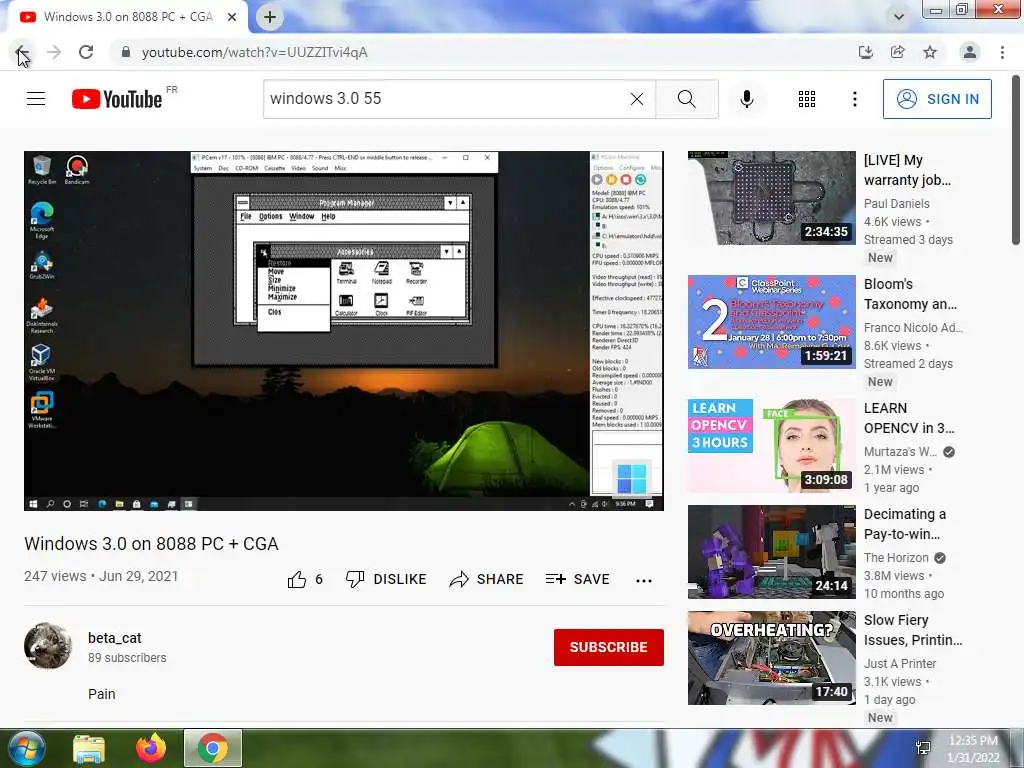This screenshot has width=1024, height=768.
Task: Save the video to a playlist
Action: tap(578, 579)
